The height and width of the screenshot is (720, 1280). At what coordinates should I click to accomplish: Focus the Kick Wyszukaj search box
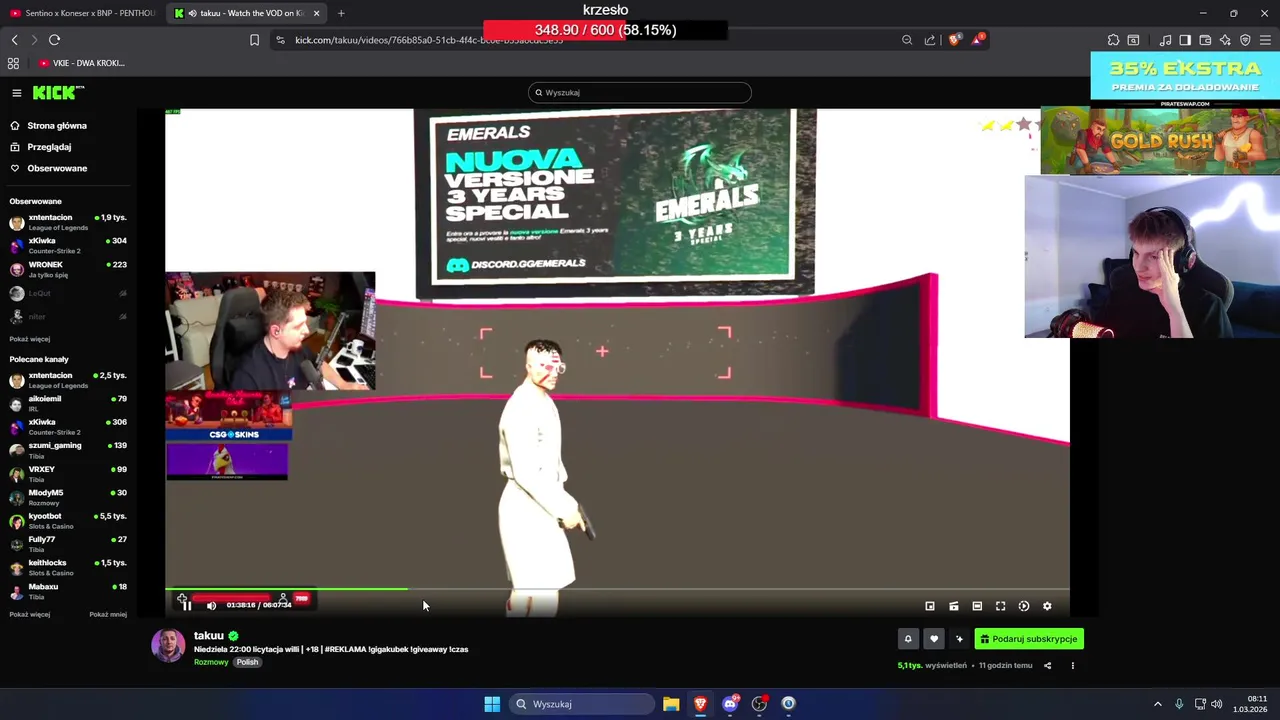640,92
